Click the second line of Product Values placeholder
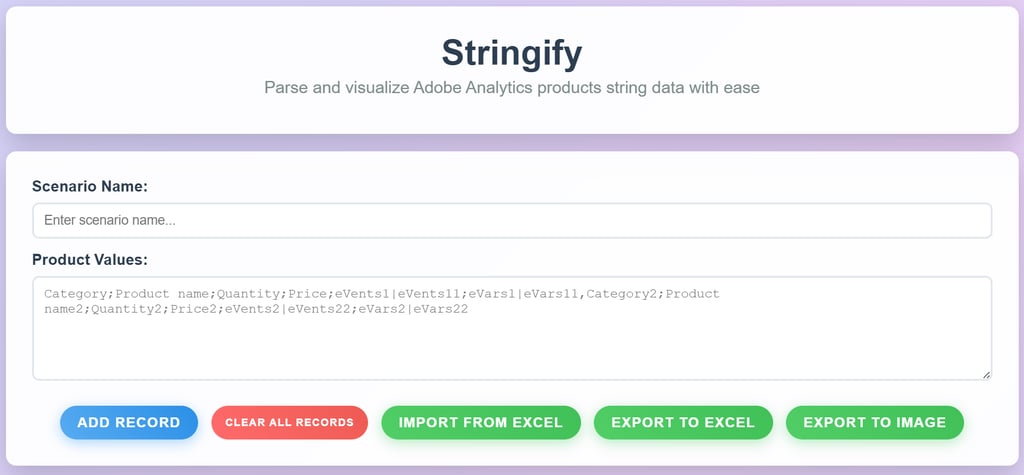This screenshot has width=1024, height=475. click(256, 310)
